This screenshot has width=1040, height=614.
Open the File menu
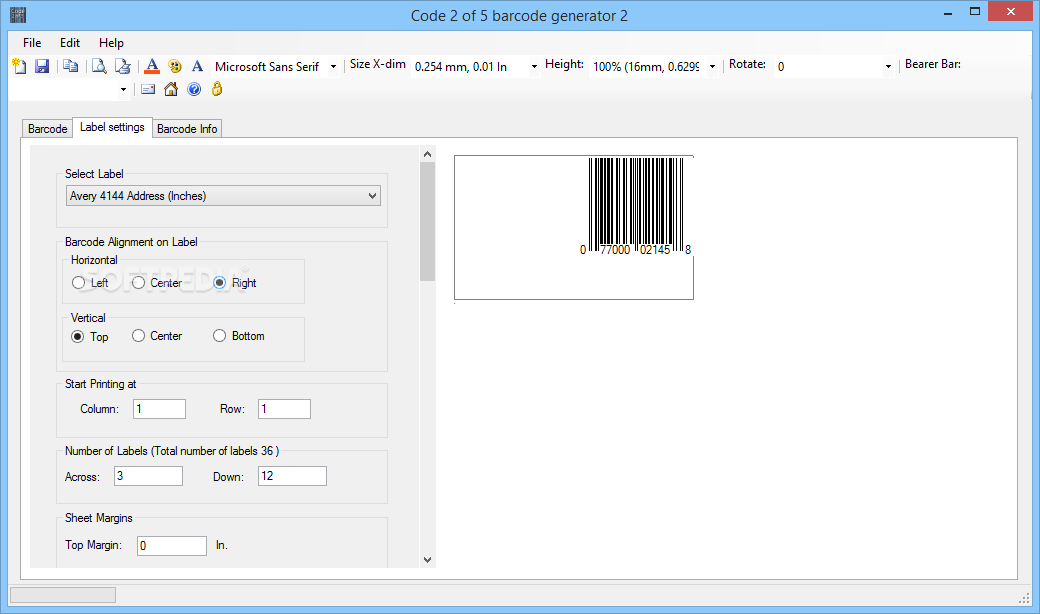tap(32, 42)
